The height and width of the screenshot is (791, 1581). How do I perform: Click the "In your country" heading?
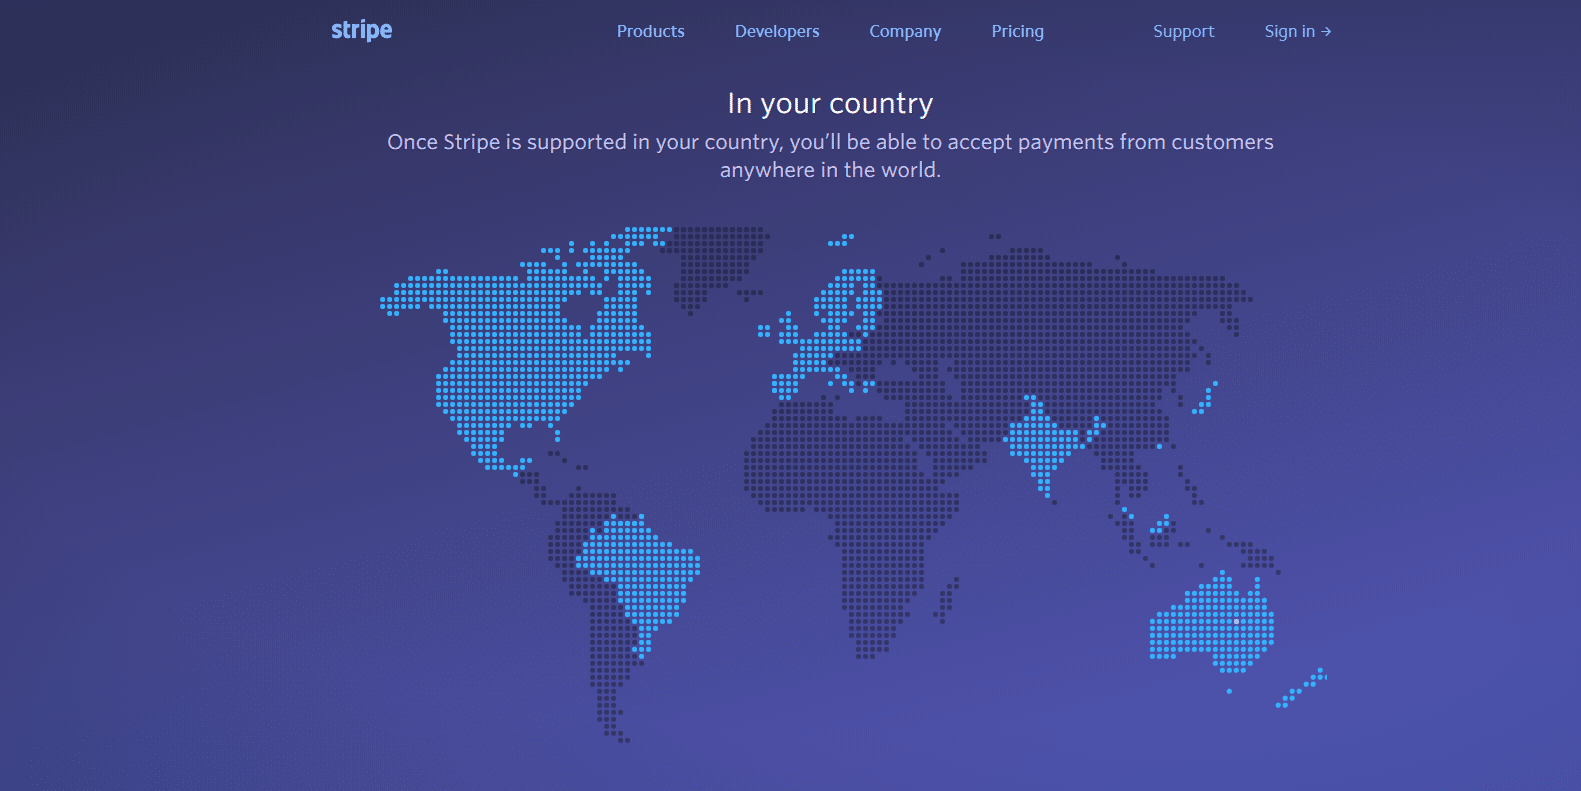pyautogui.click(x=830, y=103)
